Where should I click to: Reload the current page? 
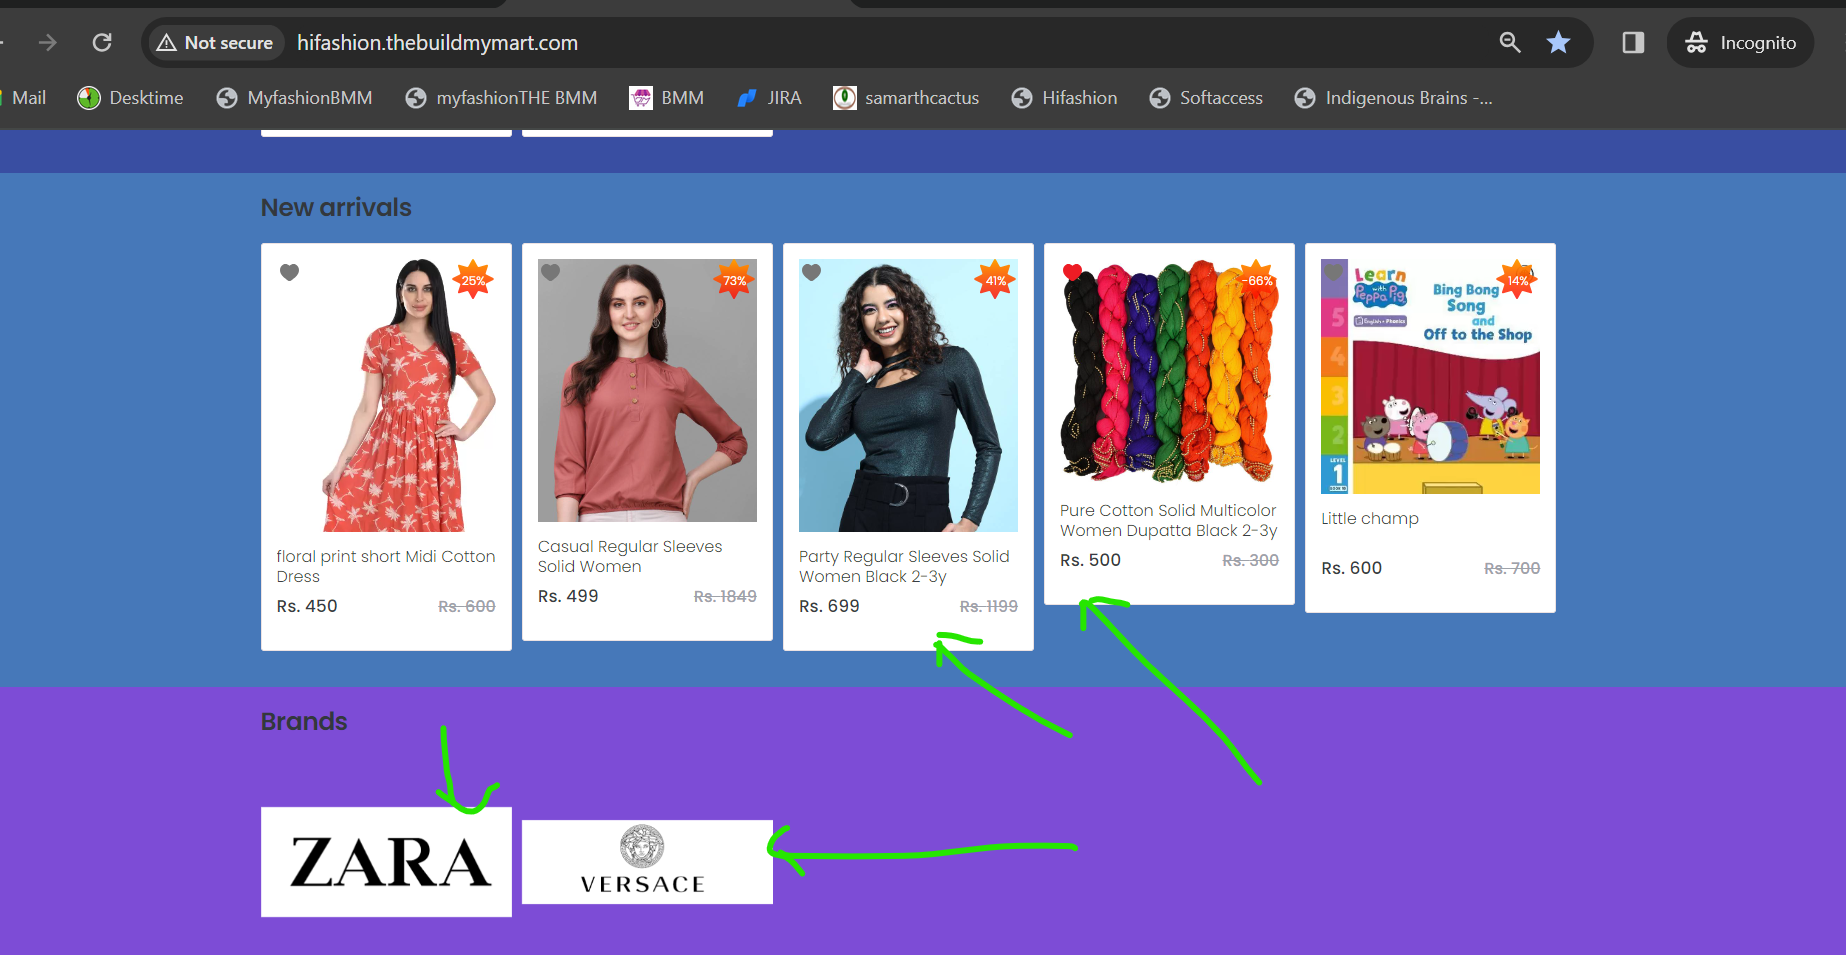tap(102, 42)
